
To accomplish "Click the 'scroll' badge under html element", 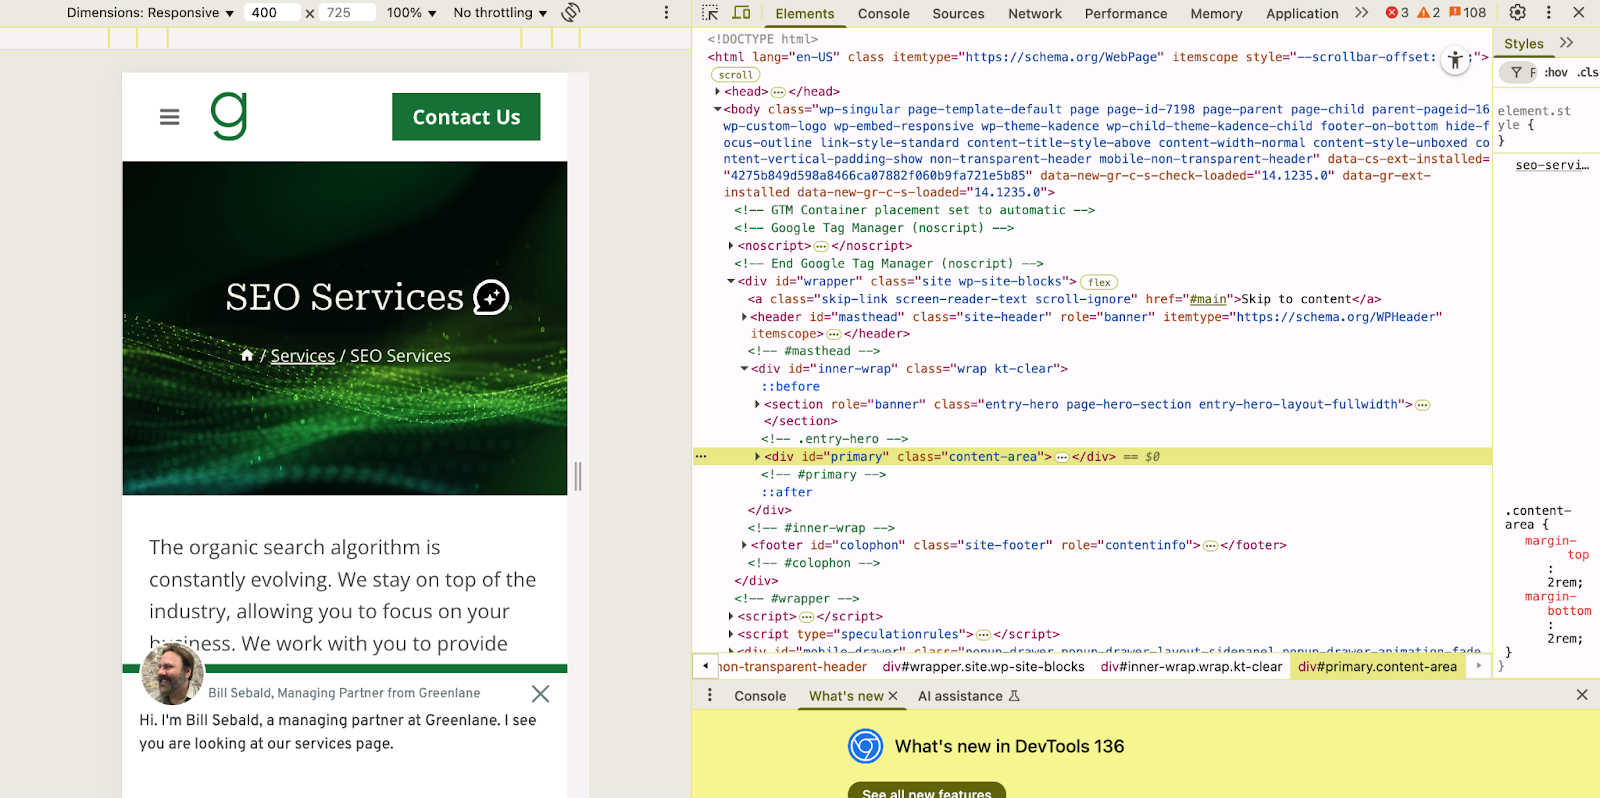I will click(x=735, y=75).
